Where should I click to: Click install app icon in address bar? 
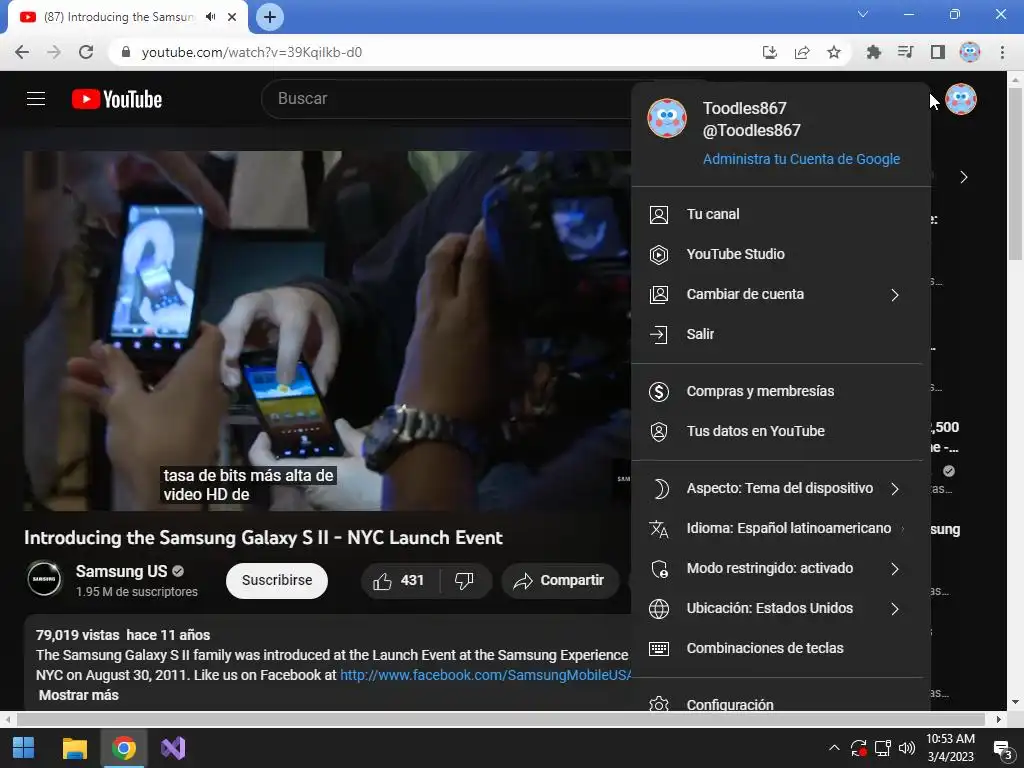tap(770, 52)
